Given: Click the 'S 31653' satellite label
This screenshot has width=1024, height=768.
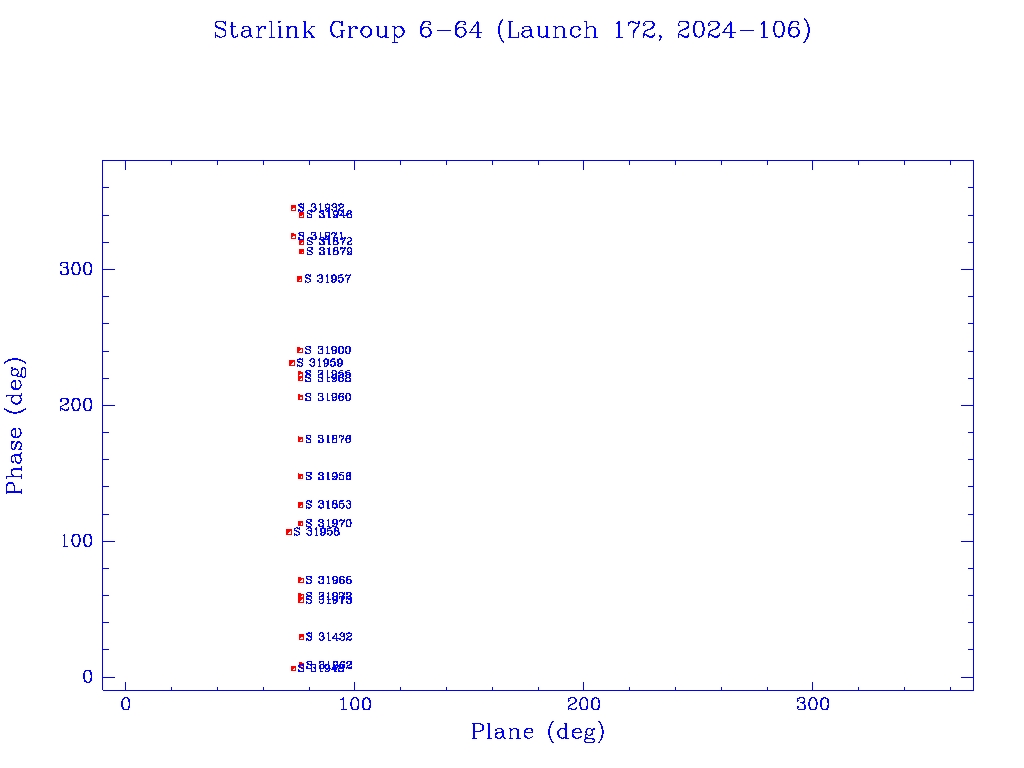Looking at the screenshot, I should point(328,505).
